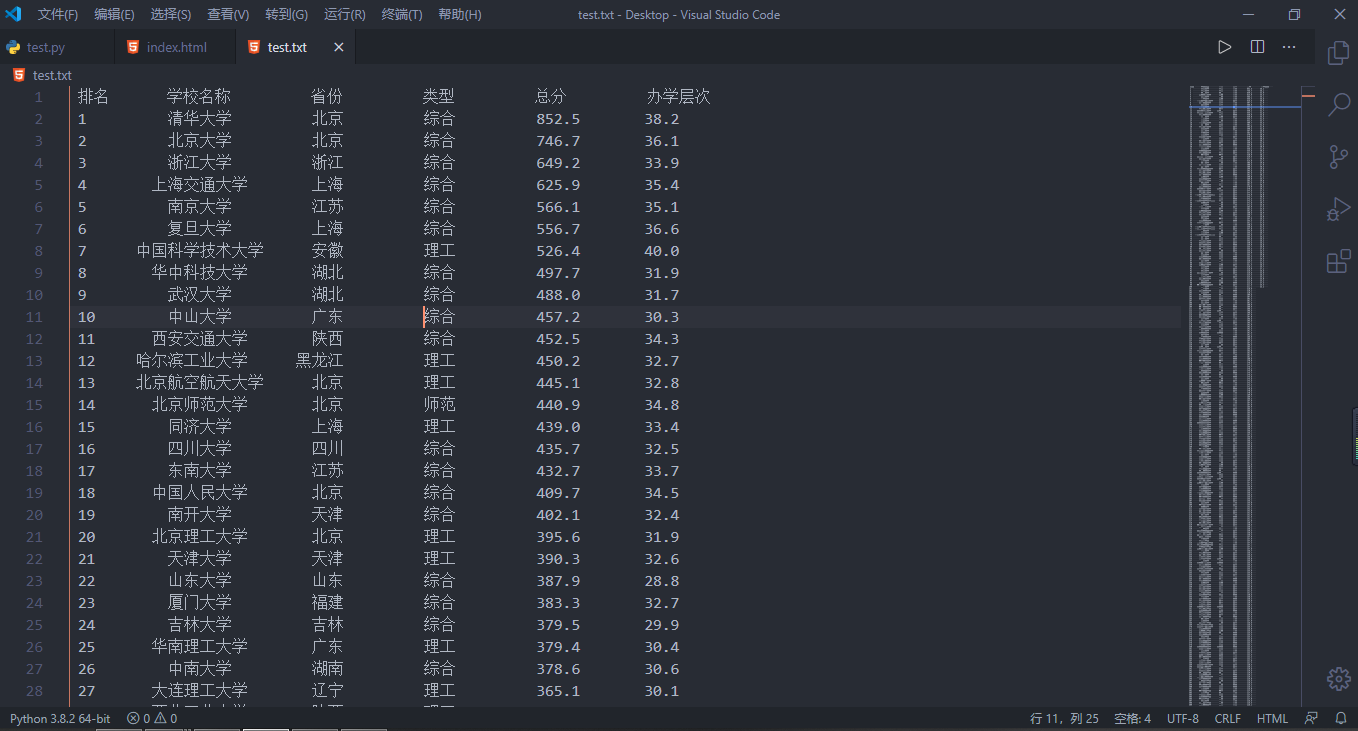
Task: Click the 行 11, 列 25 cursor position
Action: (x=1064, y=718)
